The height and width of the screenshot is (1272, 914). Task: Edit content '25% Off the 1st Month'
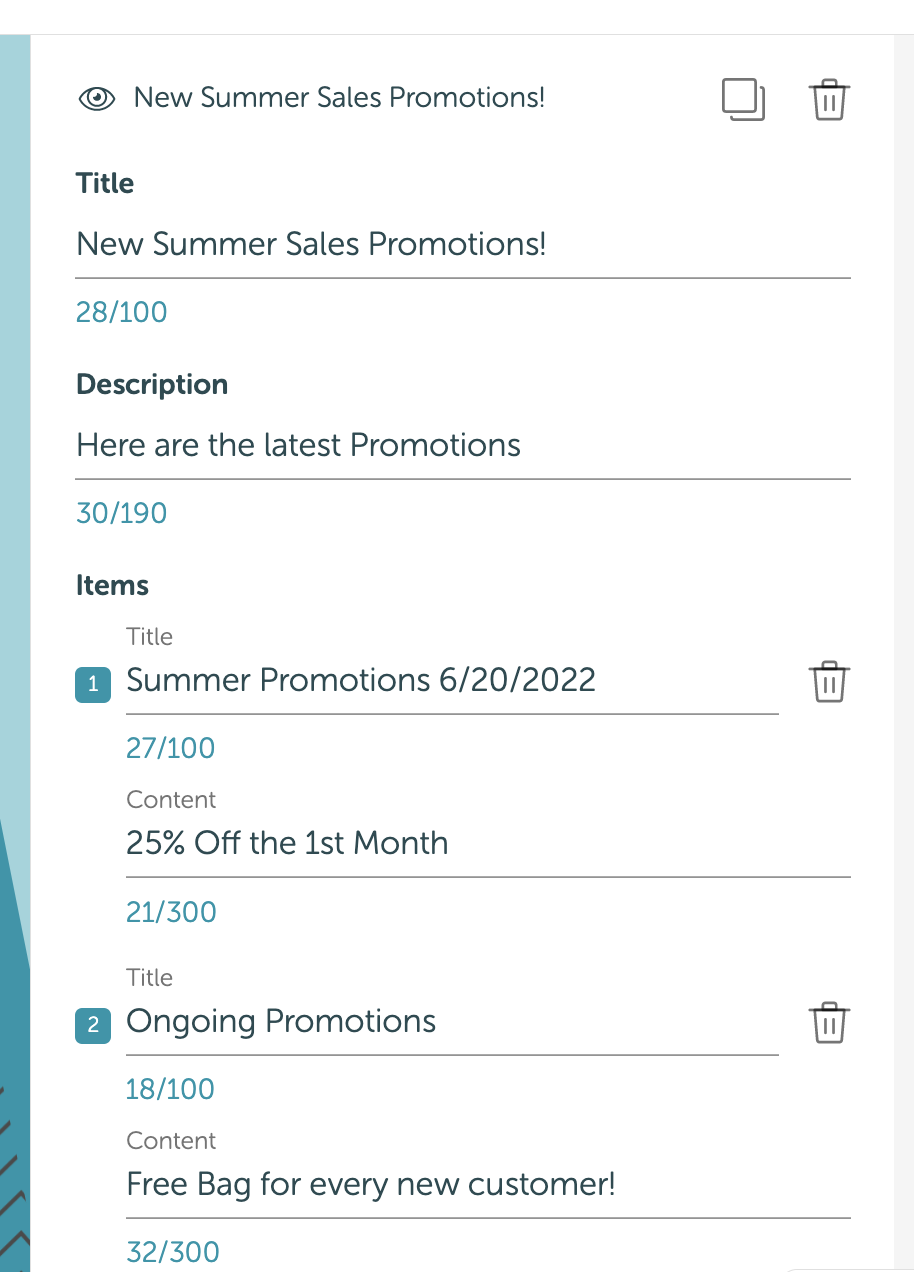(488, 843)
